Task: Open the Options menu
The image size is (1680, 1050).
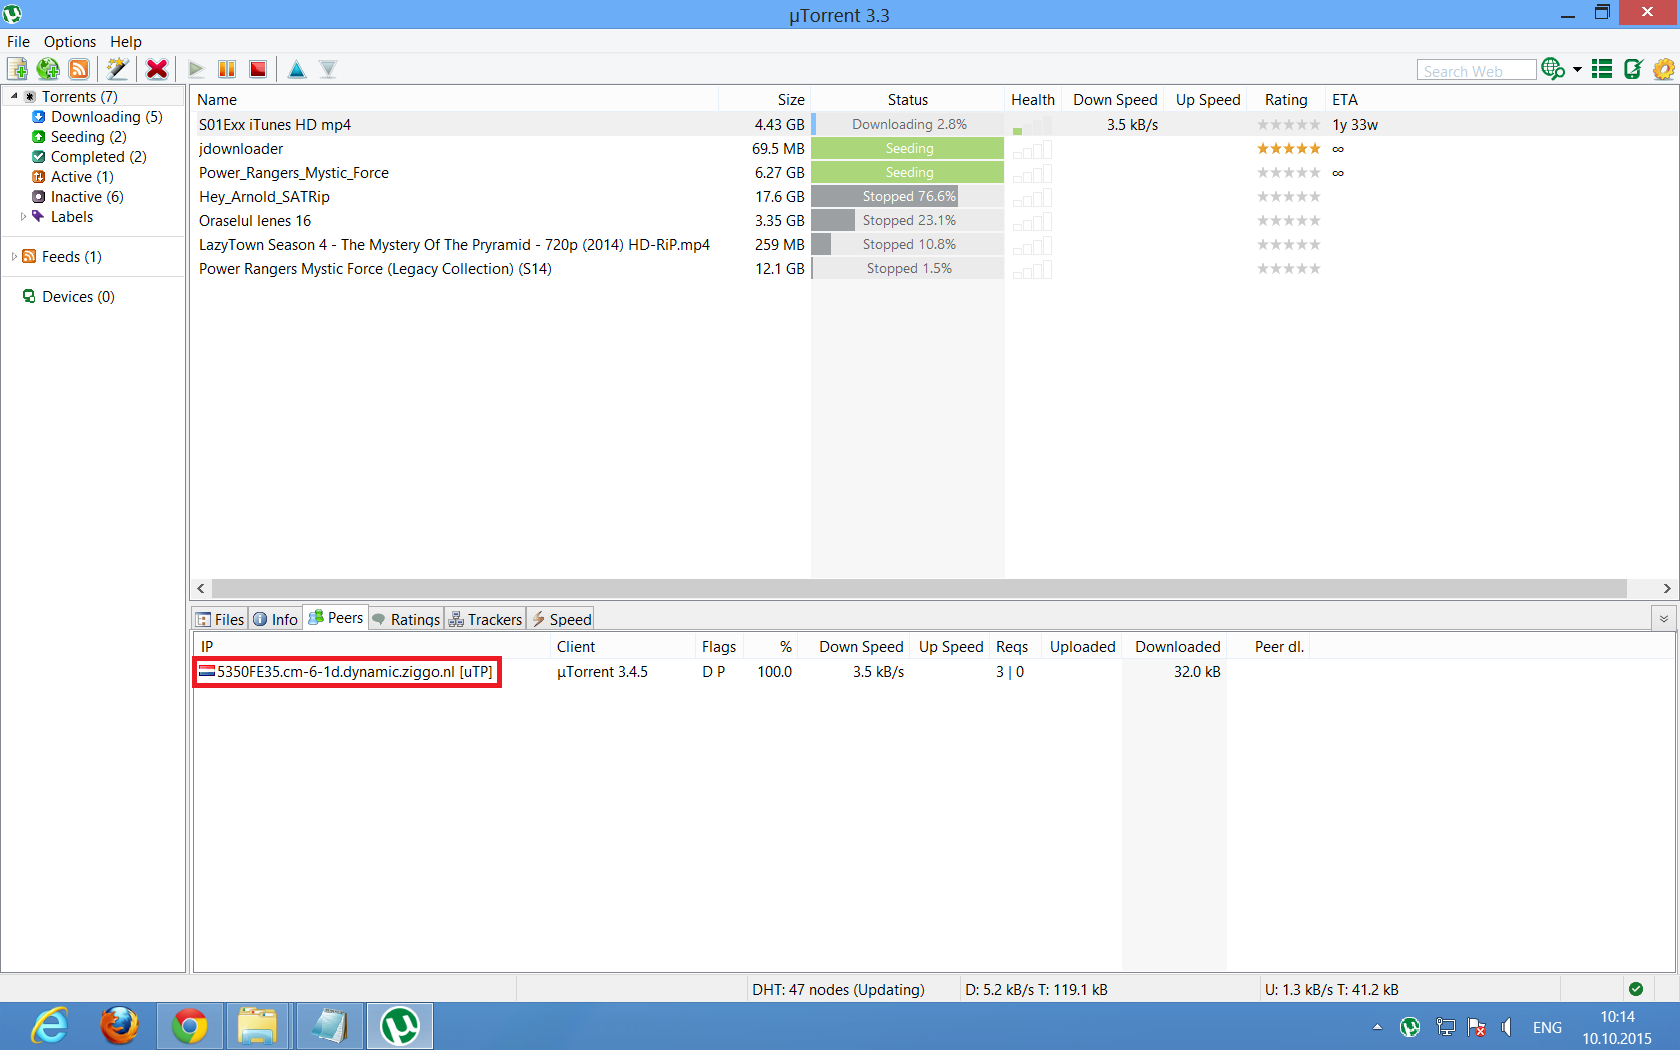Action: [69, 41]
